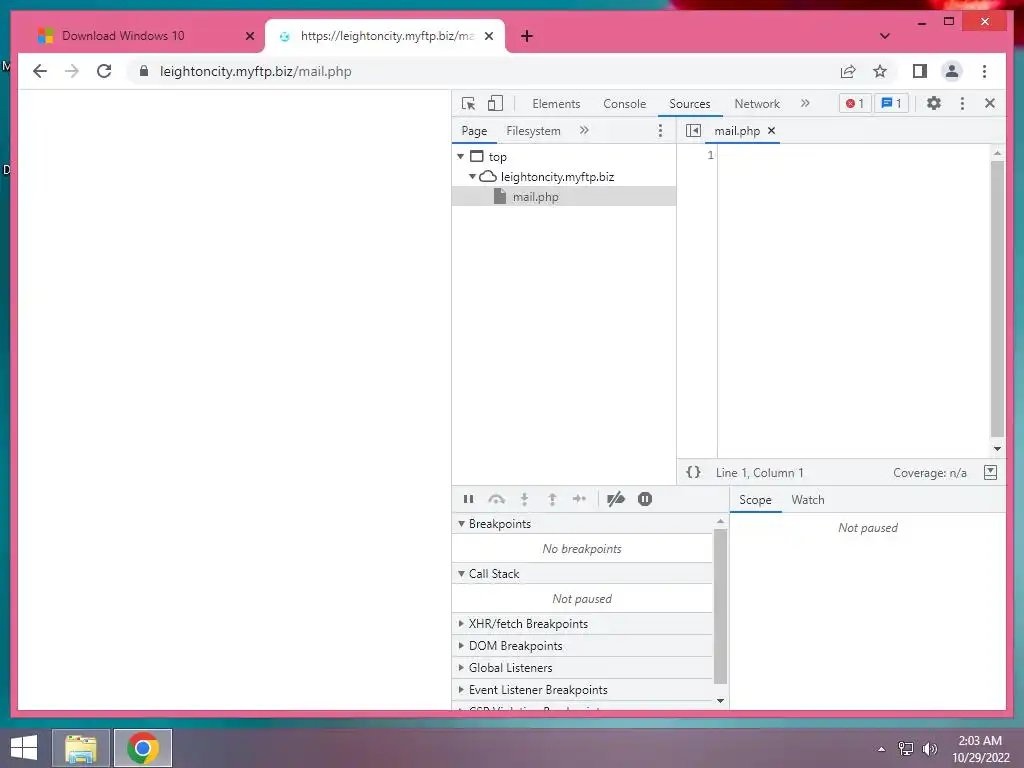Click the red error count badge
The height and width of the screenshot is (768, 1024).
[855, 103]
